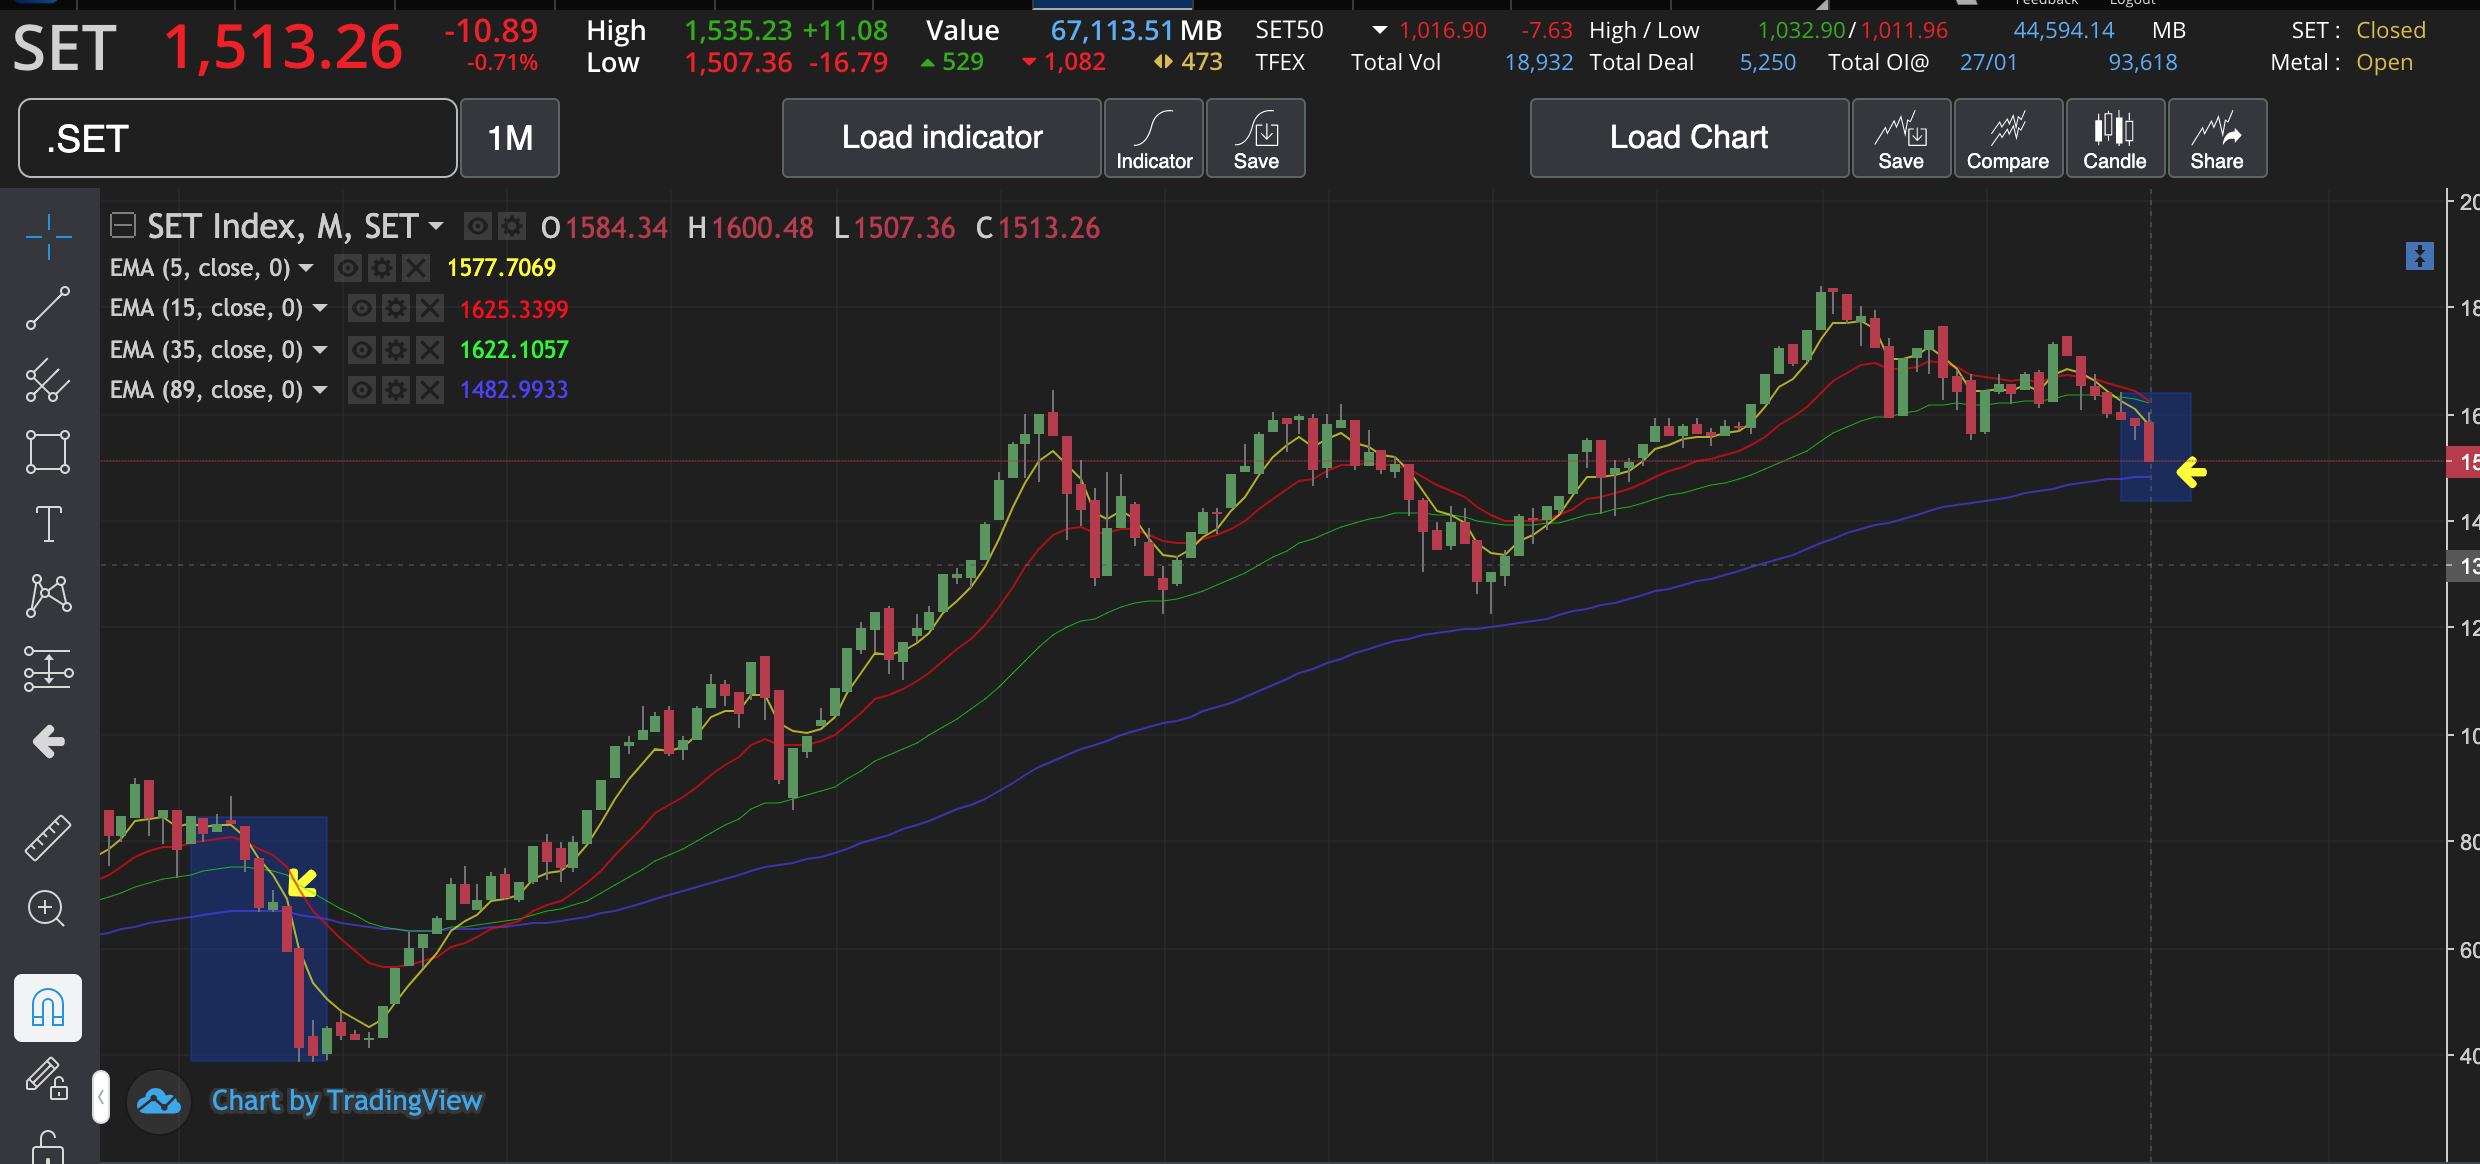
Task: Hide the EMA 15 indicator with eye icon
Action: coord(361,308)
